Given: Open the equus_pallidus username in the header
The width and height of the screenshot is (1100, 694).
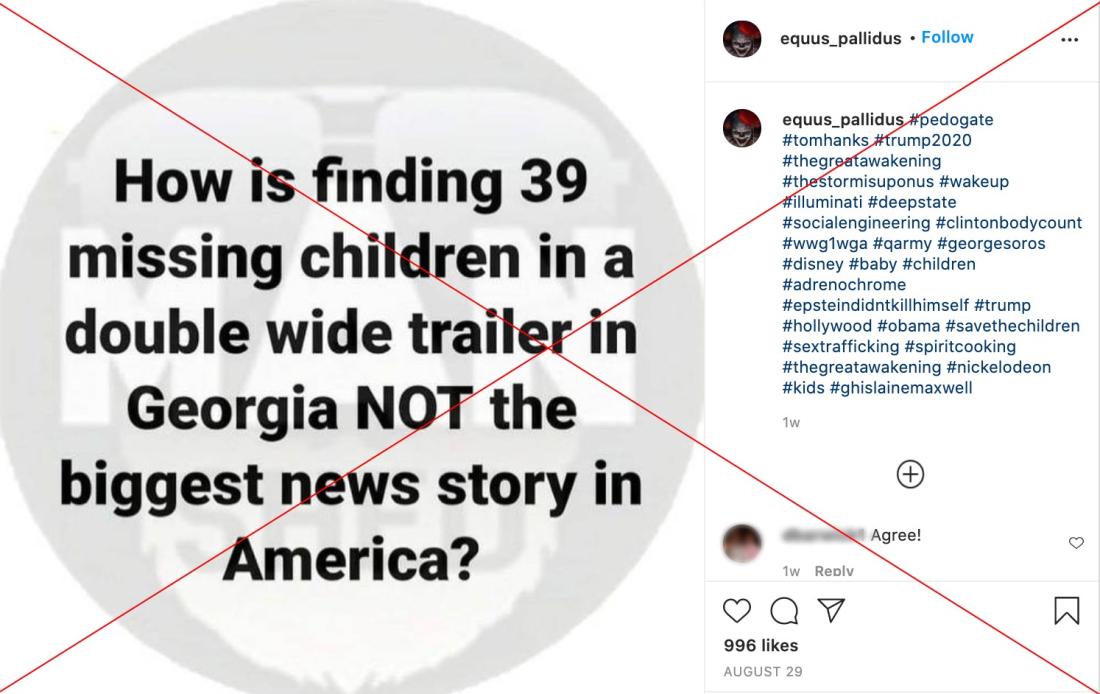Looking at the screenshot, I should click(840, 39).
